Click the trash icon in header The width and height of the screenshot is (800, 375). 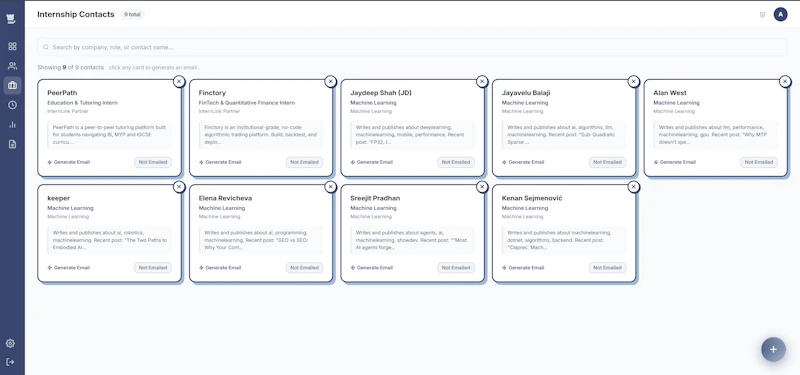(762, 15)
